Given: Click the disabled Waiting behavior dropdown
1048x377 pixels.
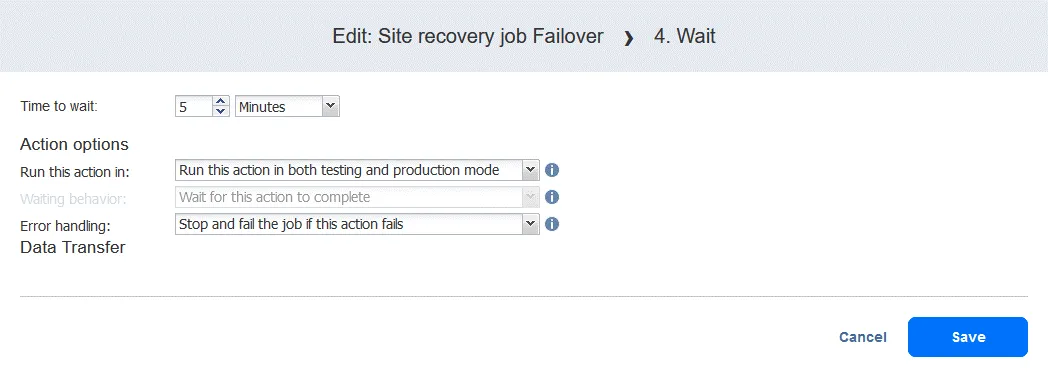Looking at the screenshot, I should [357, 197].
